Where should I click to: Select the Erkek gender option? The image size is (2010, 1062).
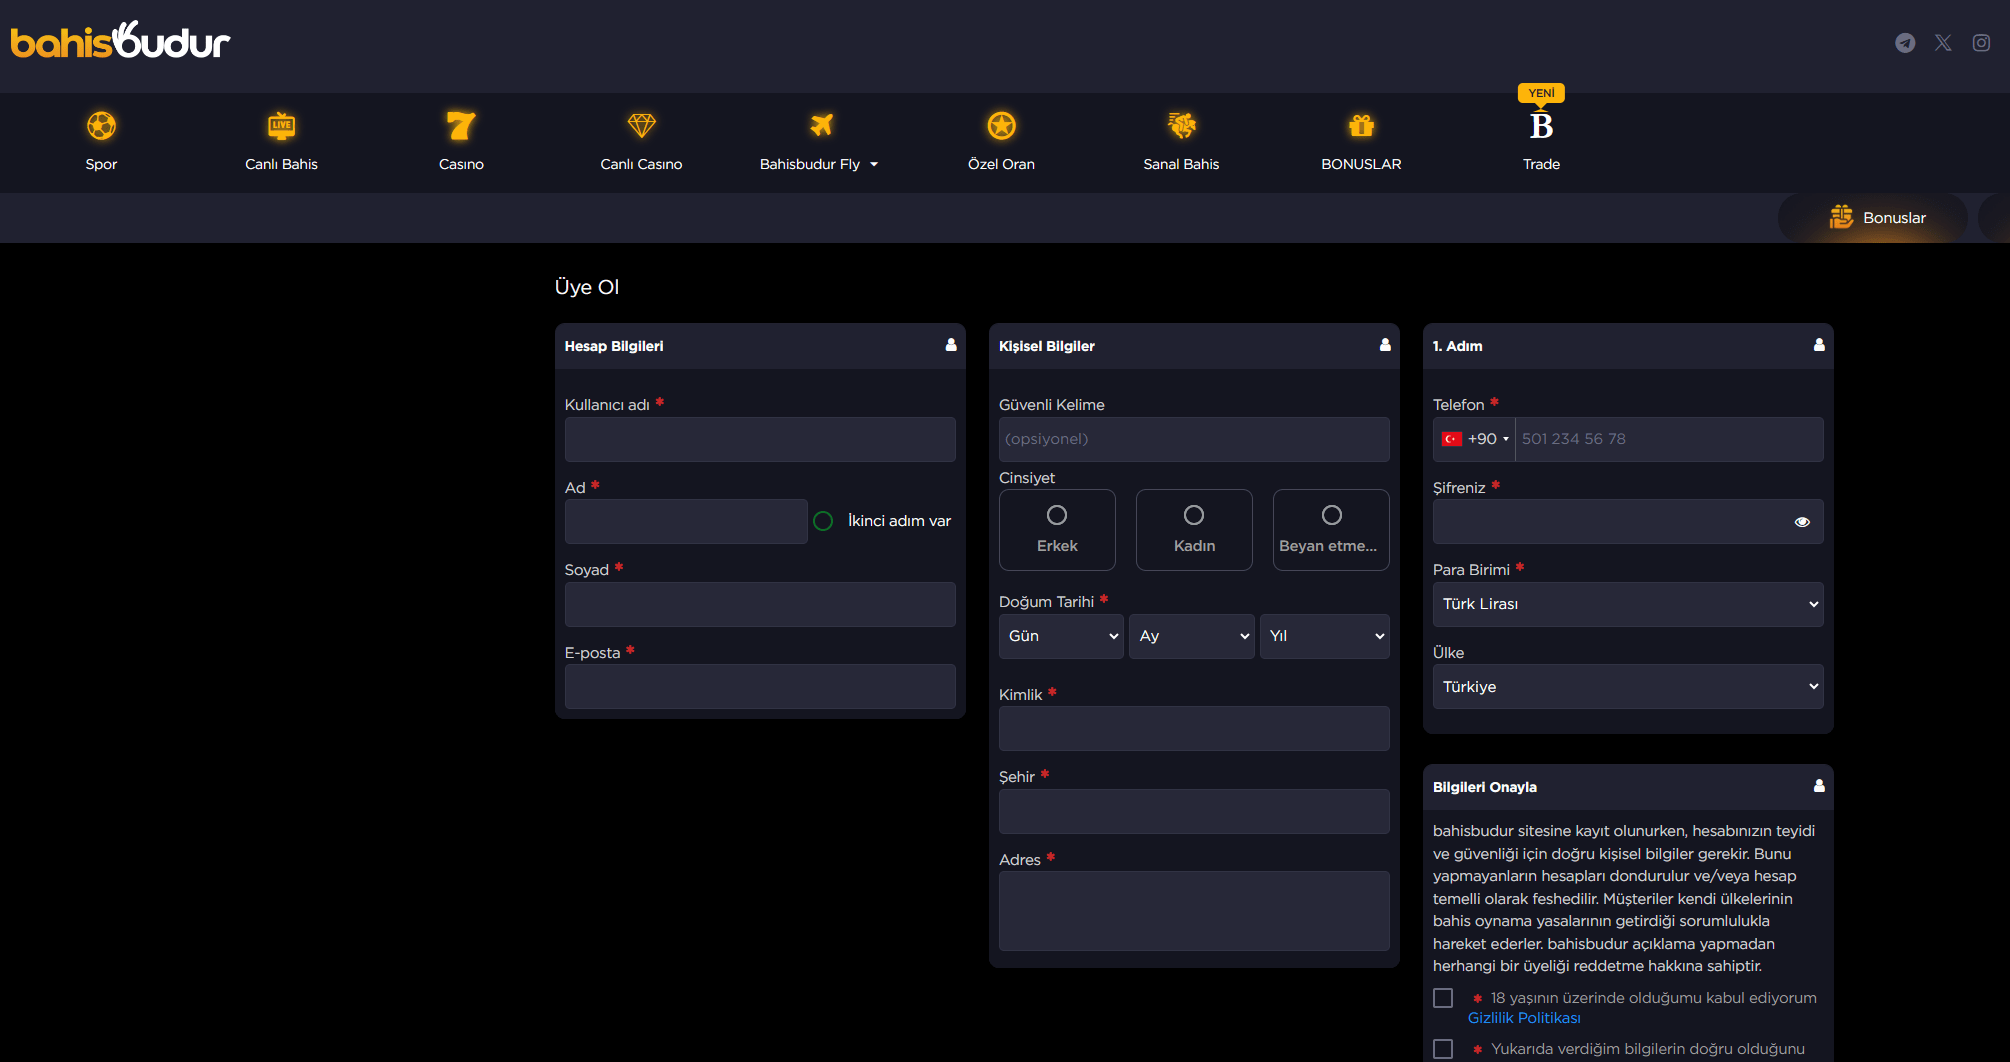(x=1057, y=529)
